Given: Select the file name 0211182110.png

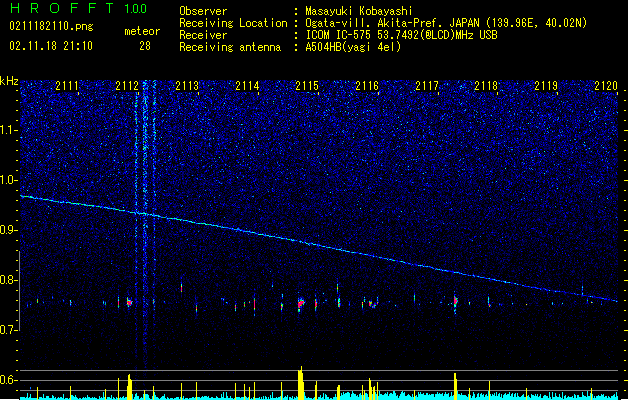Looking at the screenshot, I should (x=51, y=27).
